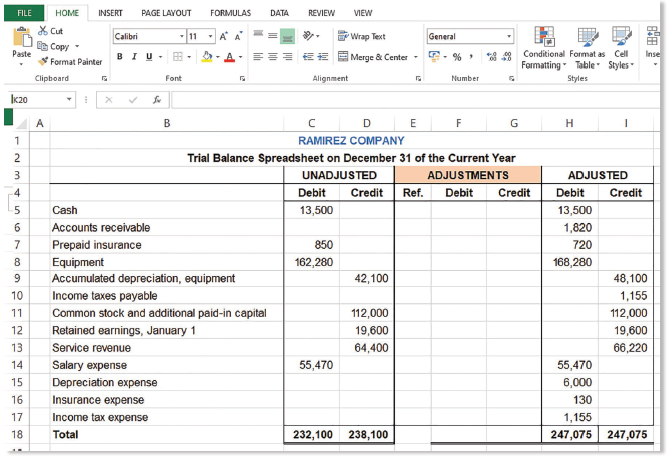The height and width of the screenshot is (461, 671).
Task: Select column B header
Action: [x=166, y=123]
